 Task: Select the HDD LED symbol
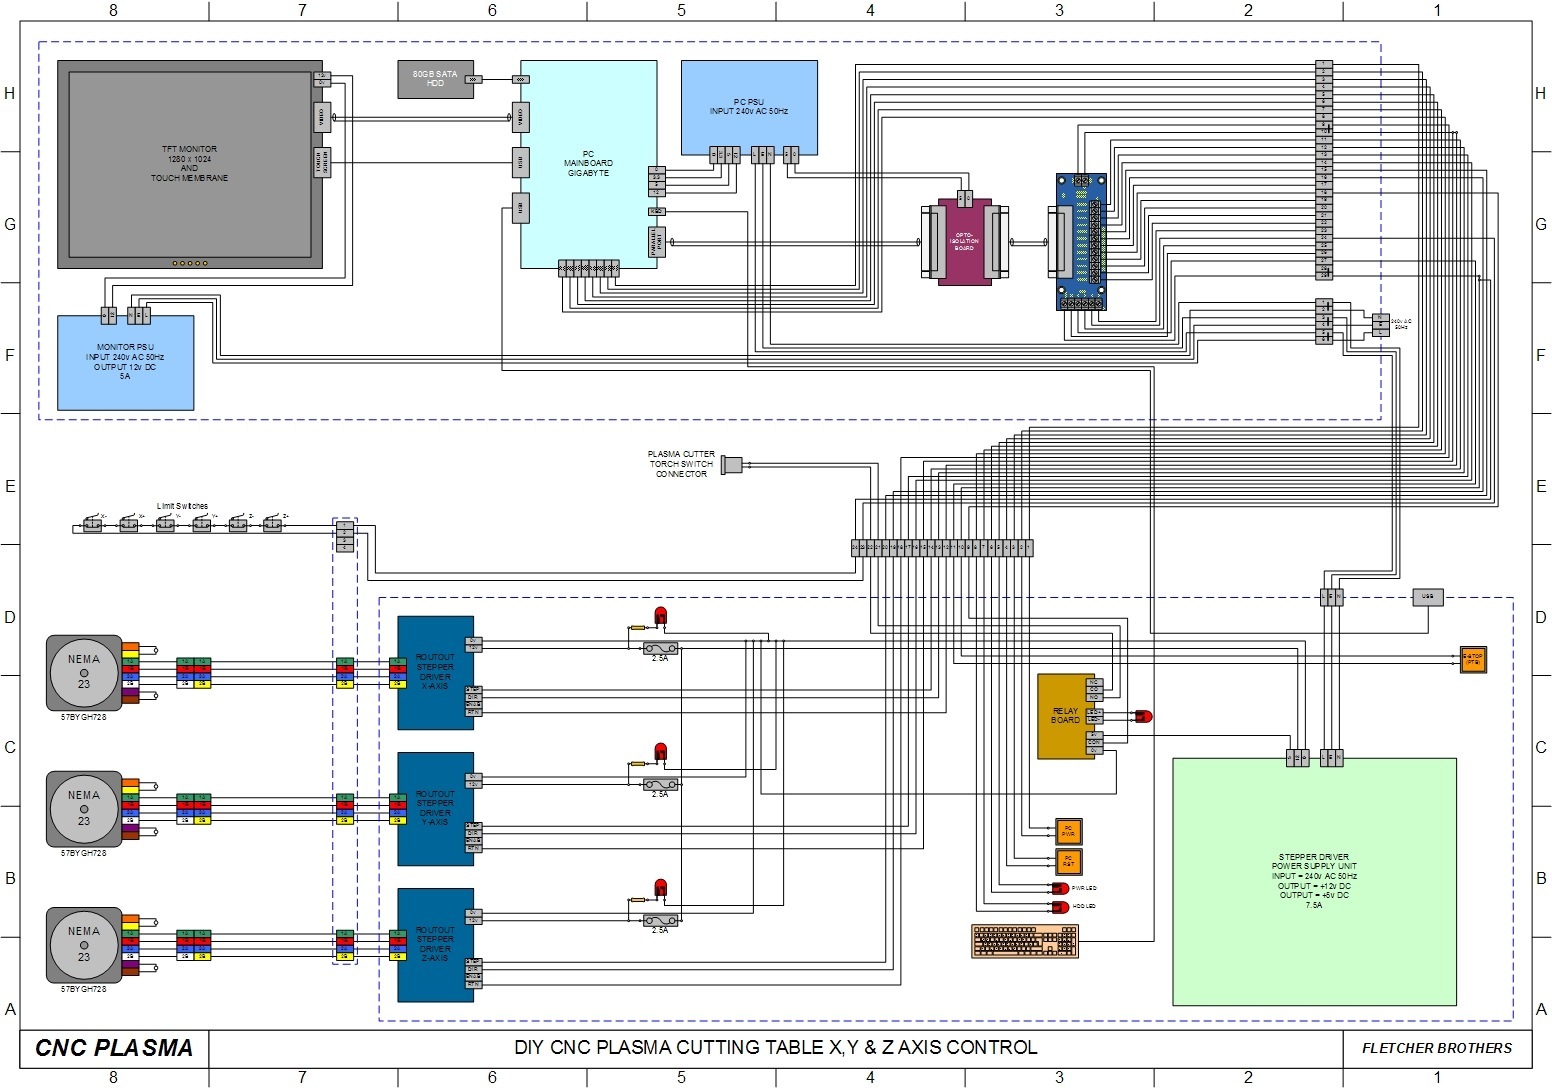1060,907
